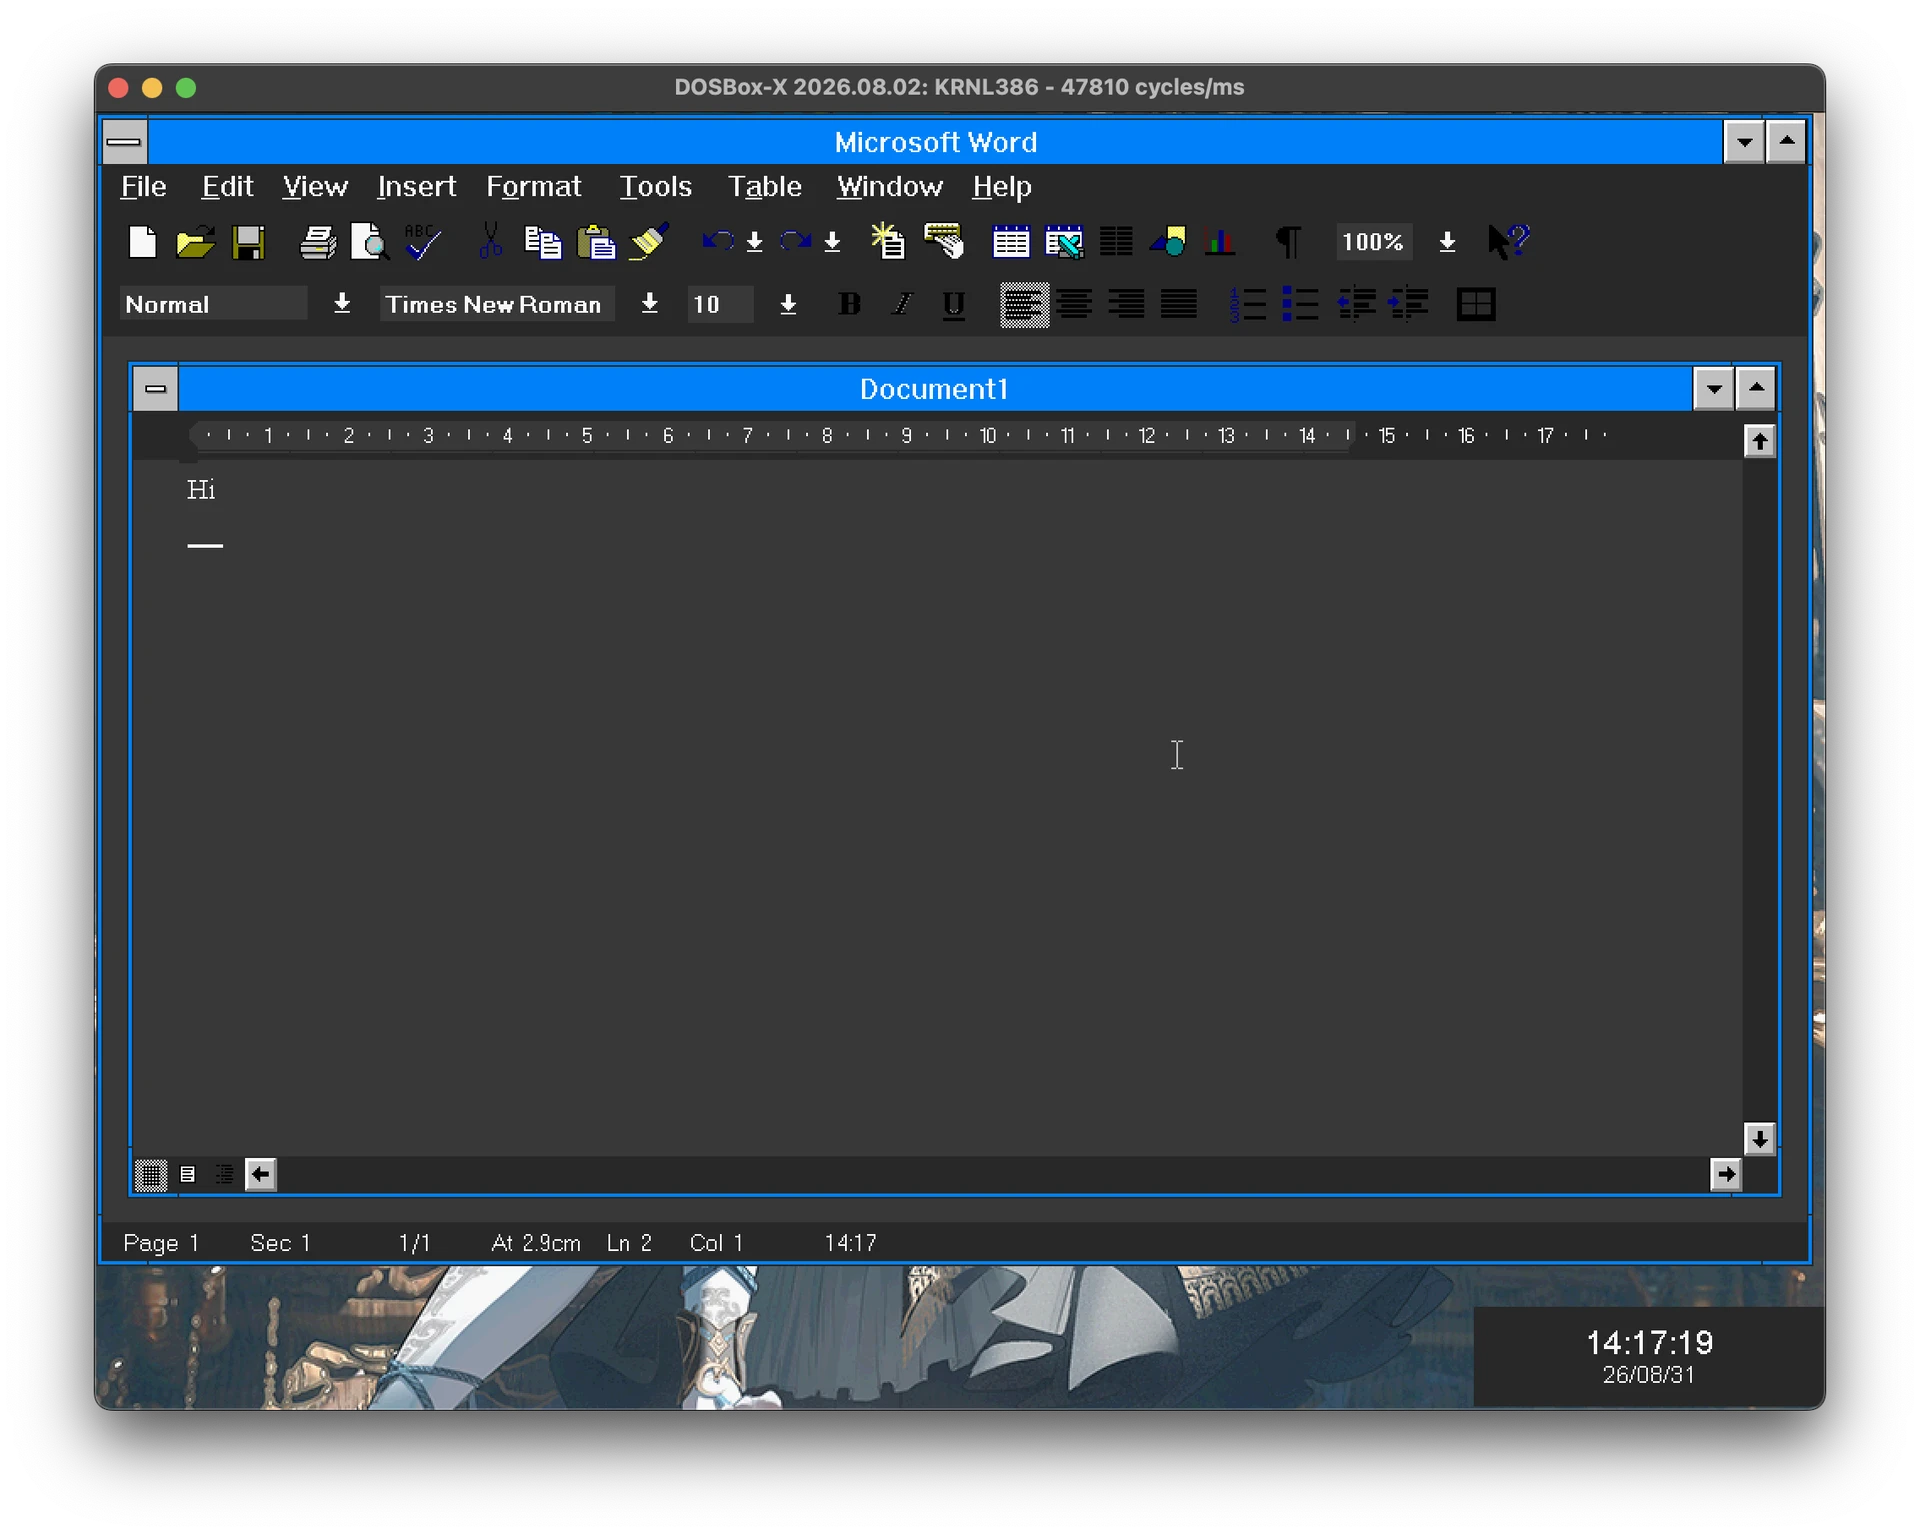The height and width of the screenshot is (1535, 1920).
Task: Toggle Bold formatting
Action: coord(849,304)
